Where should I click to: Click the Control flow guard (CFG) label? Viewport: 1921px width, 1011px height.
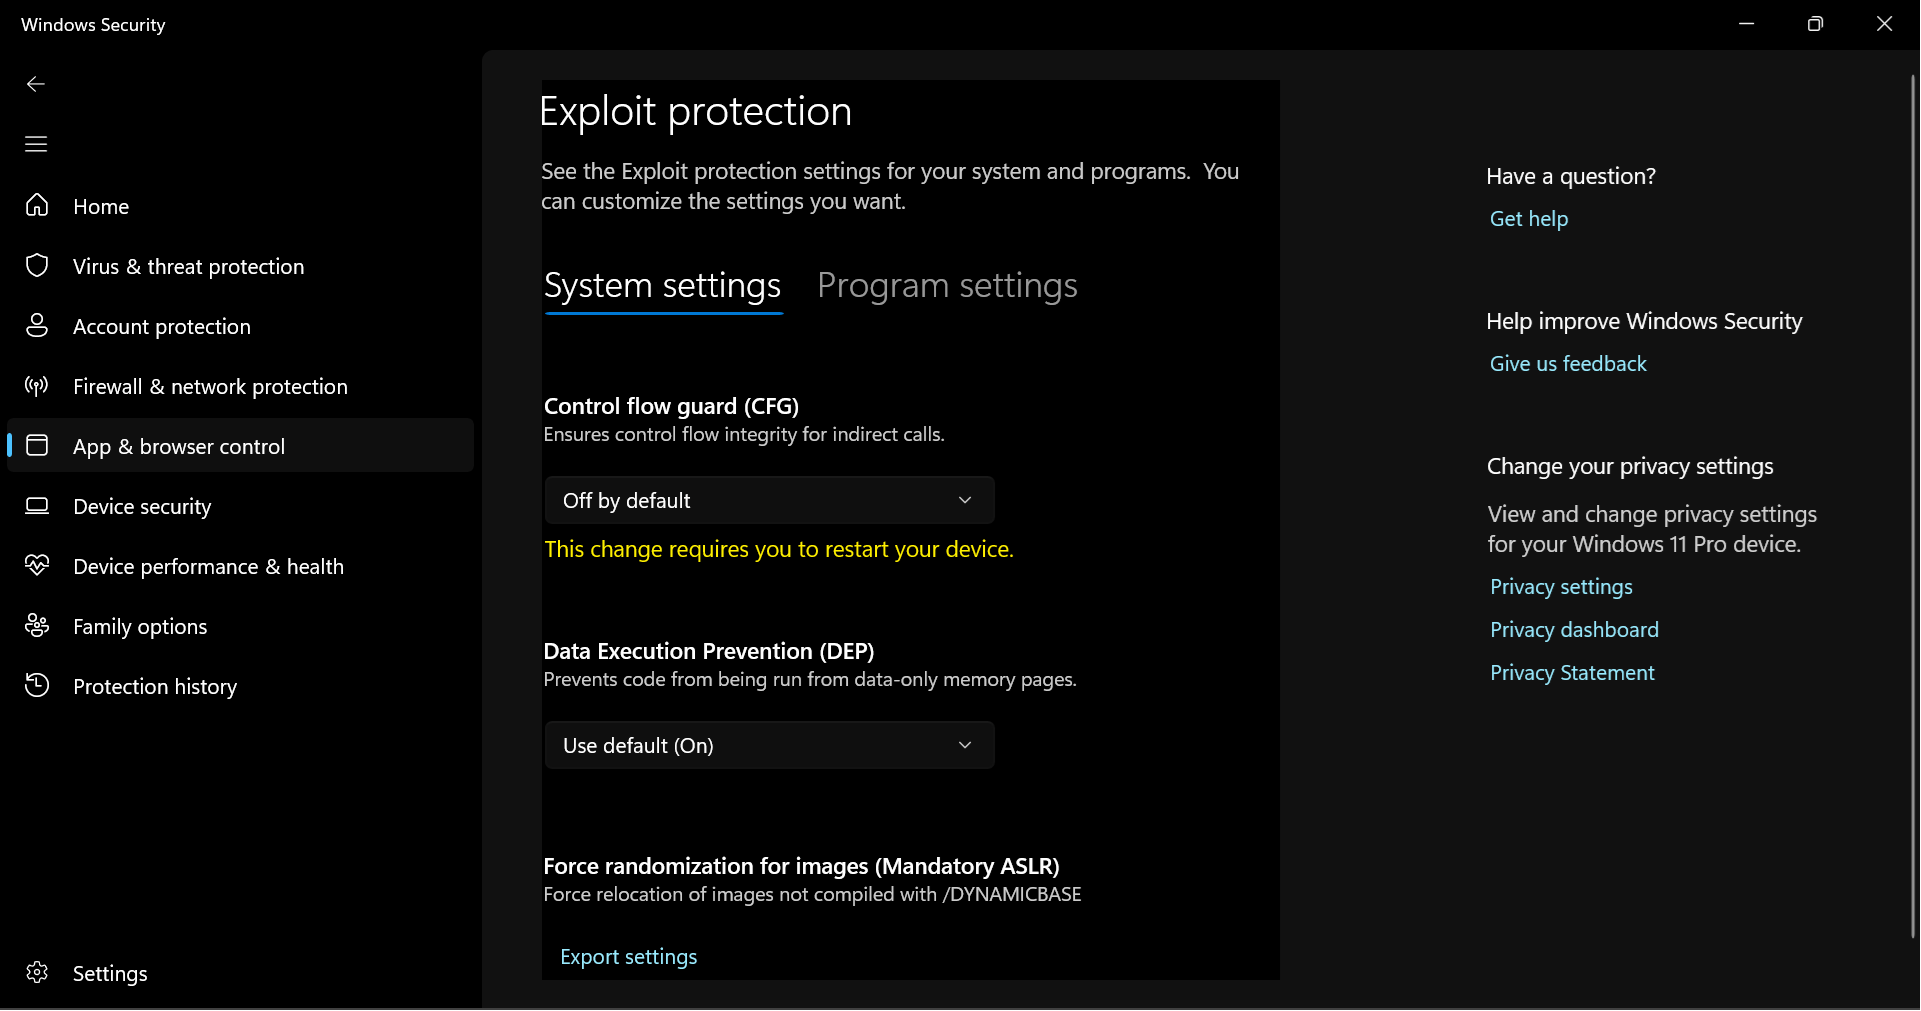point(671,406)
